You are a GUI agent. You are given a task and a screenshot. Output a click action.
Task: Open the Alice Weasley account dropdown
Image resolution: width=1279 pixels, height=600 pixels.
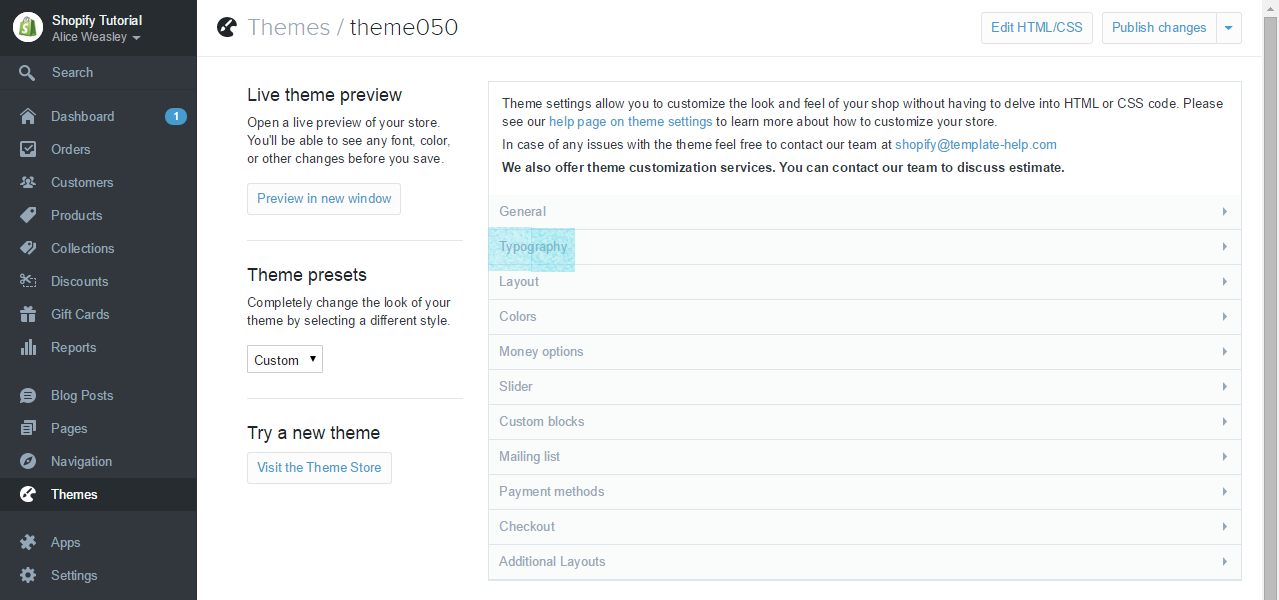click(x=96, y=37)
